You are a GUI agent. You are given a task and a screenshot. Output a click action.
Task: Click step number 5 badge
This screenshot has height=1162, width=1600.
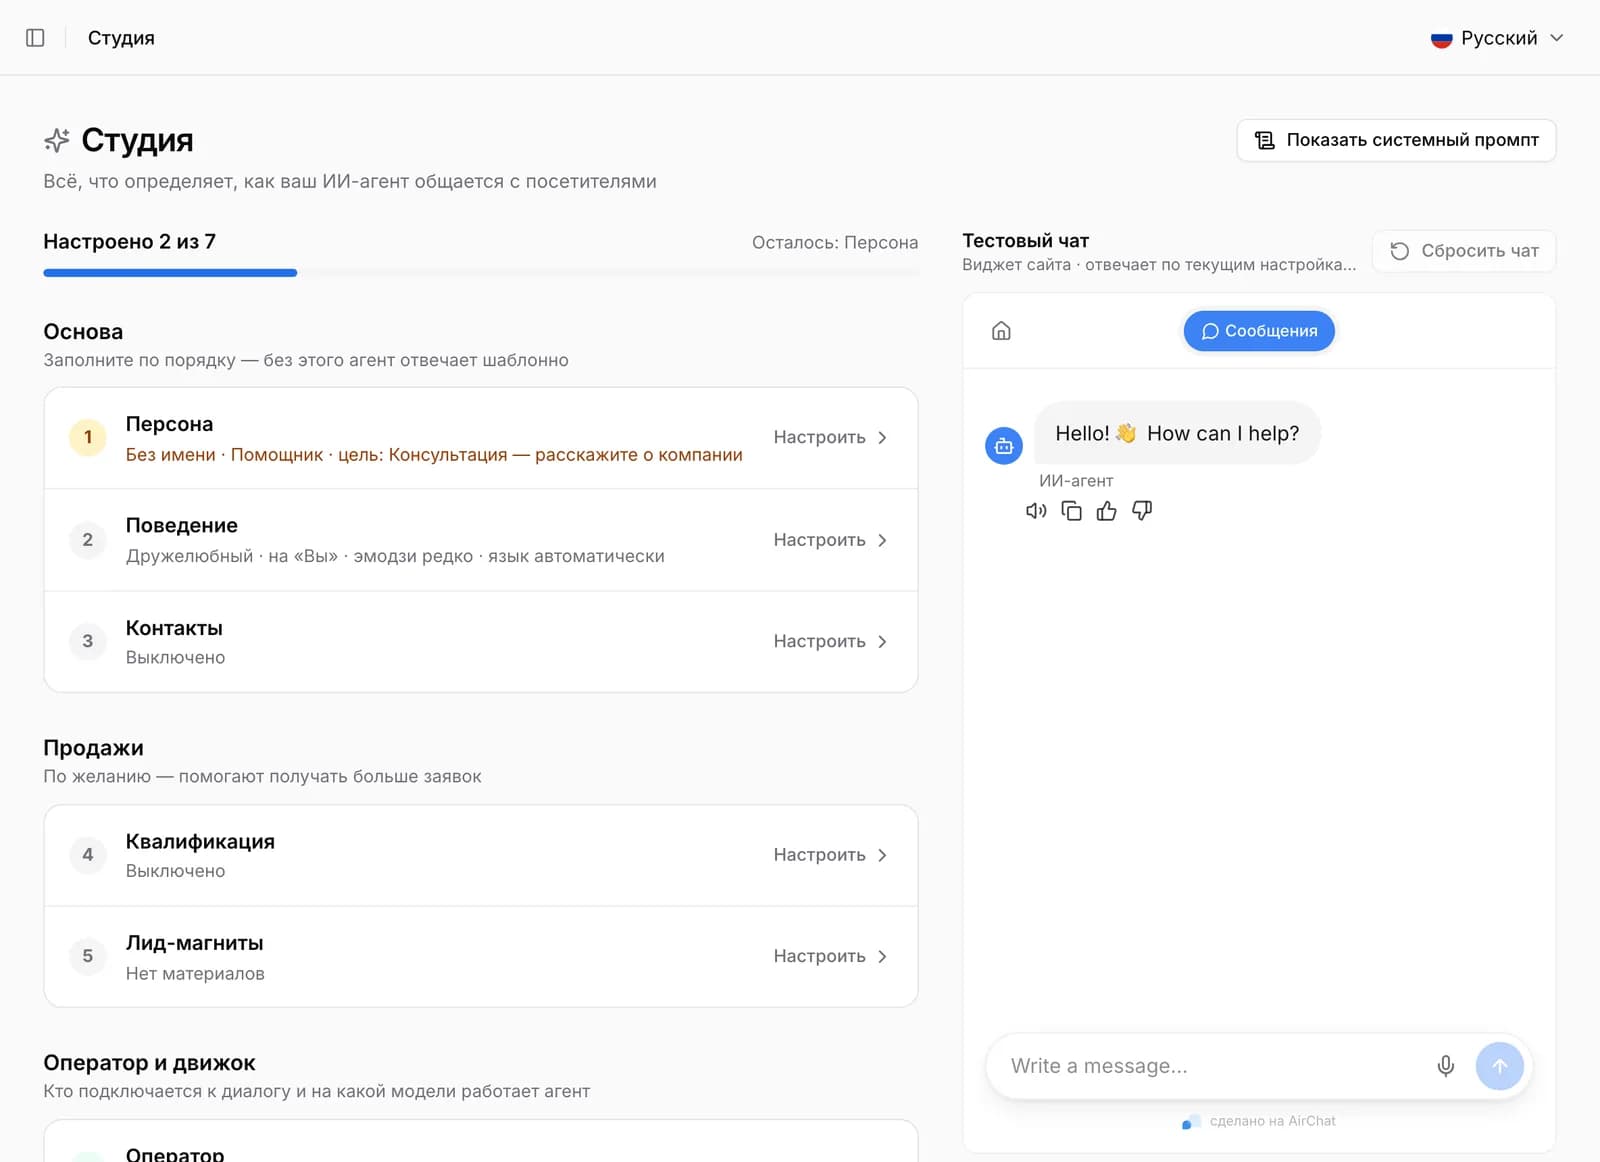[88, 956]
